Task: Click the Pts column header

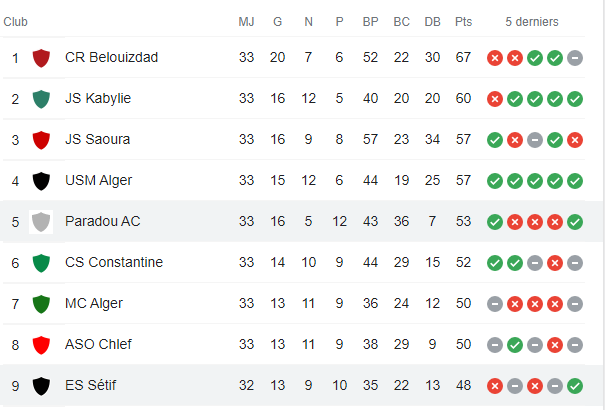Action: pos(464,22)
